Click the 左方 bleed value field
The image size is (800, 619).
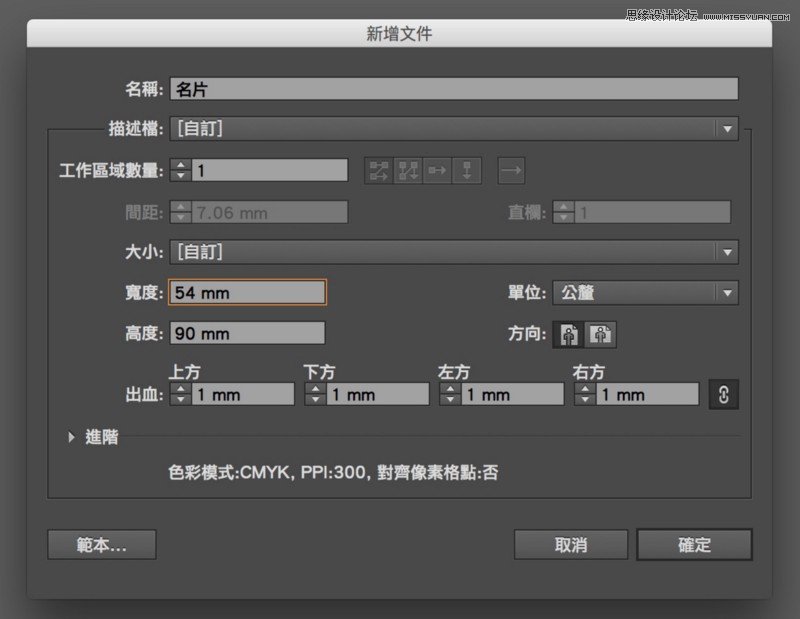513,394
